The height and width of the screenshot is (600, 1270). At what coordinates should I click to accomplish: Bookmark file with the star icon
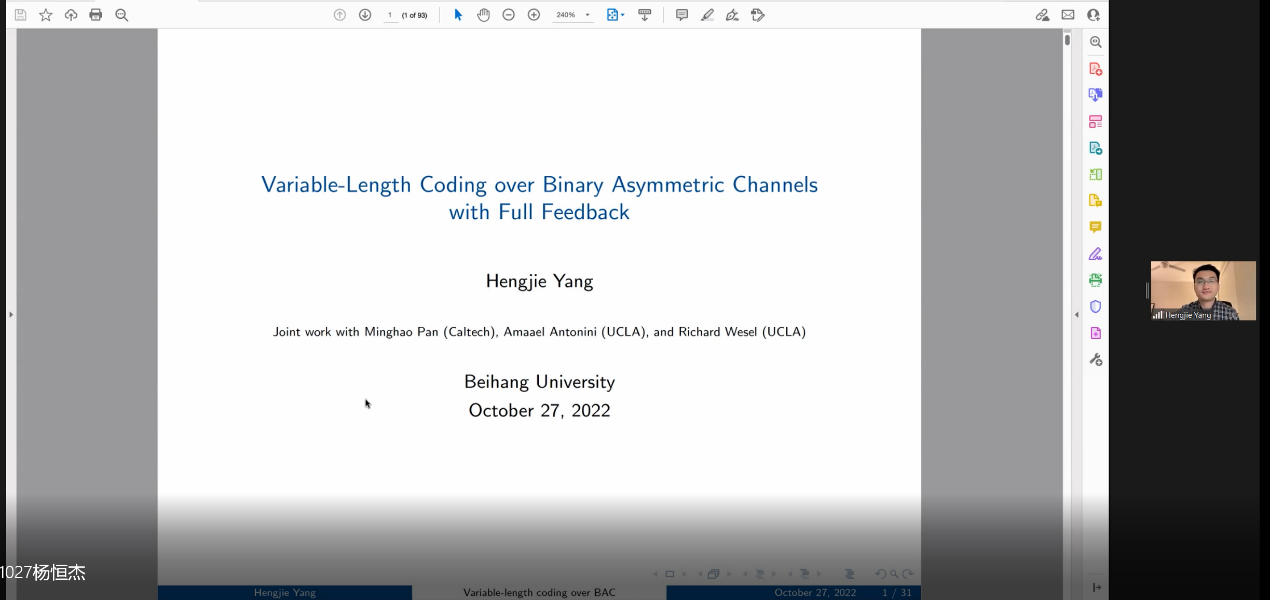(45, 15)
